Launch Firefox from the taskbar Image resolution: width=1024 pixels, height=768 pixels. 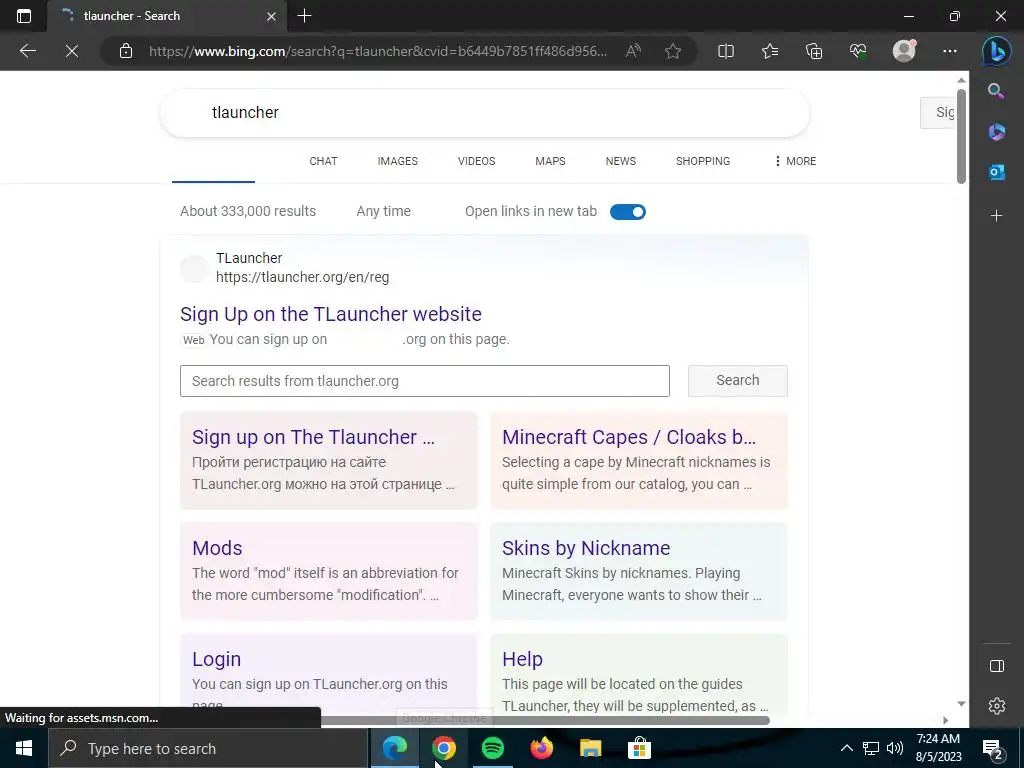(x=541, y=748)
